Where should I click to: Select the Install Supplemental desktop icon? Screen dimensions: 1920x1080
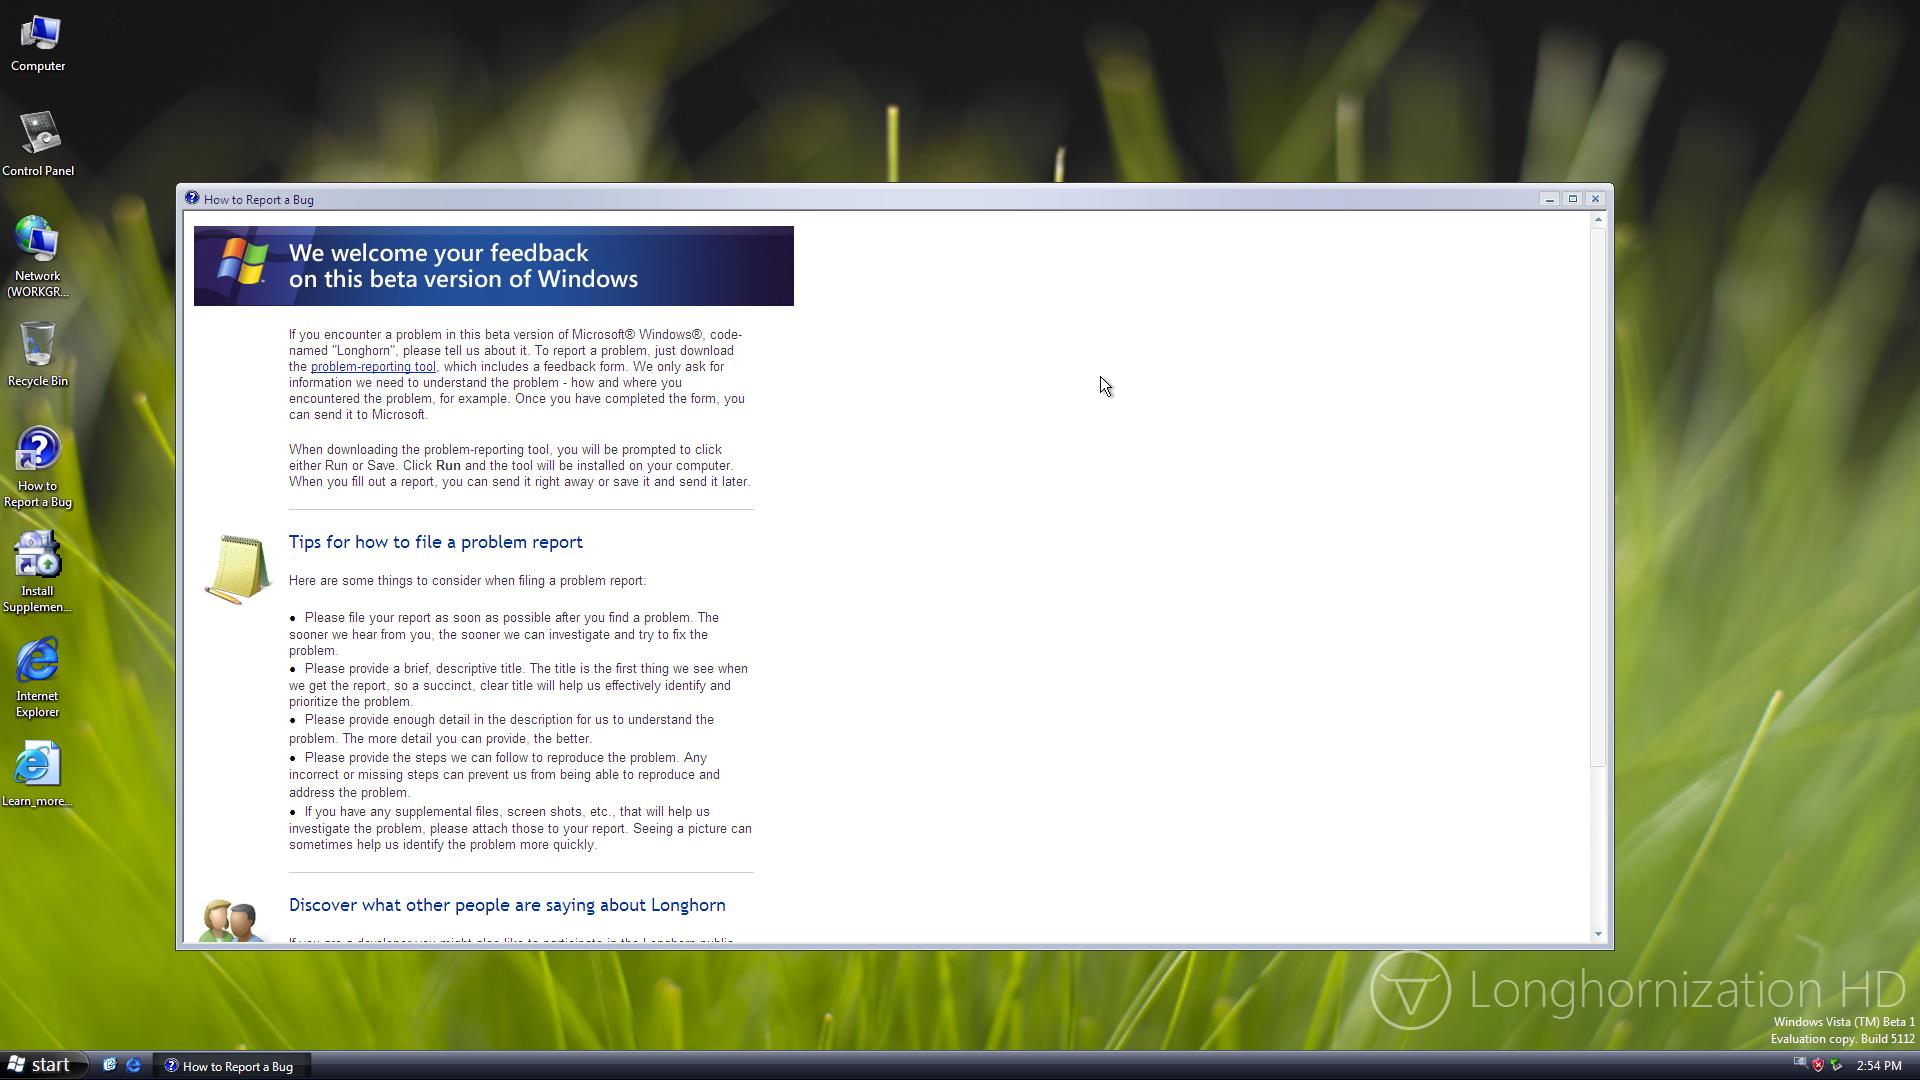point(38,570)
